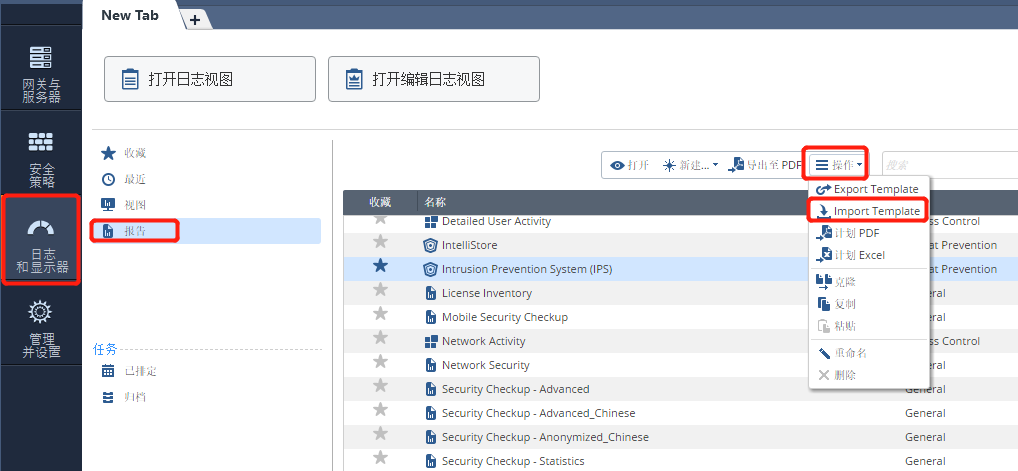
Task: Select the Intrusion Prevention System (IPS) row name
Action: pyautogui.click(x=527, y=269)
